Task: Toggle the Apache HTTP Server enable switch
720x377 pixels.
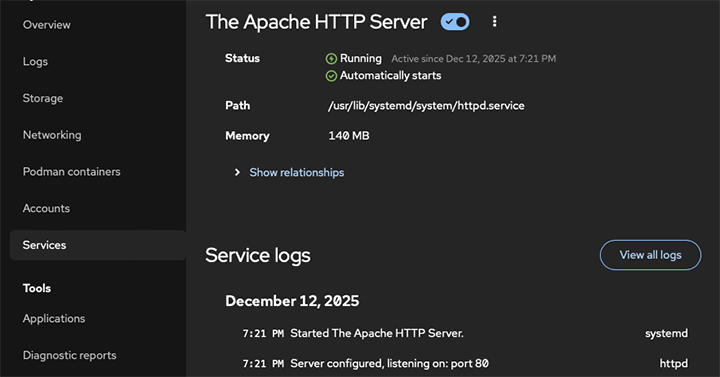Action: pyautogui.click(x=455, y=22)
